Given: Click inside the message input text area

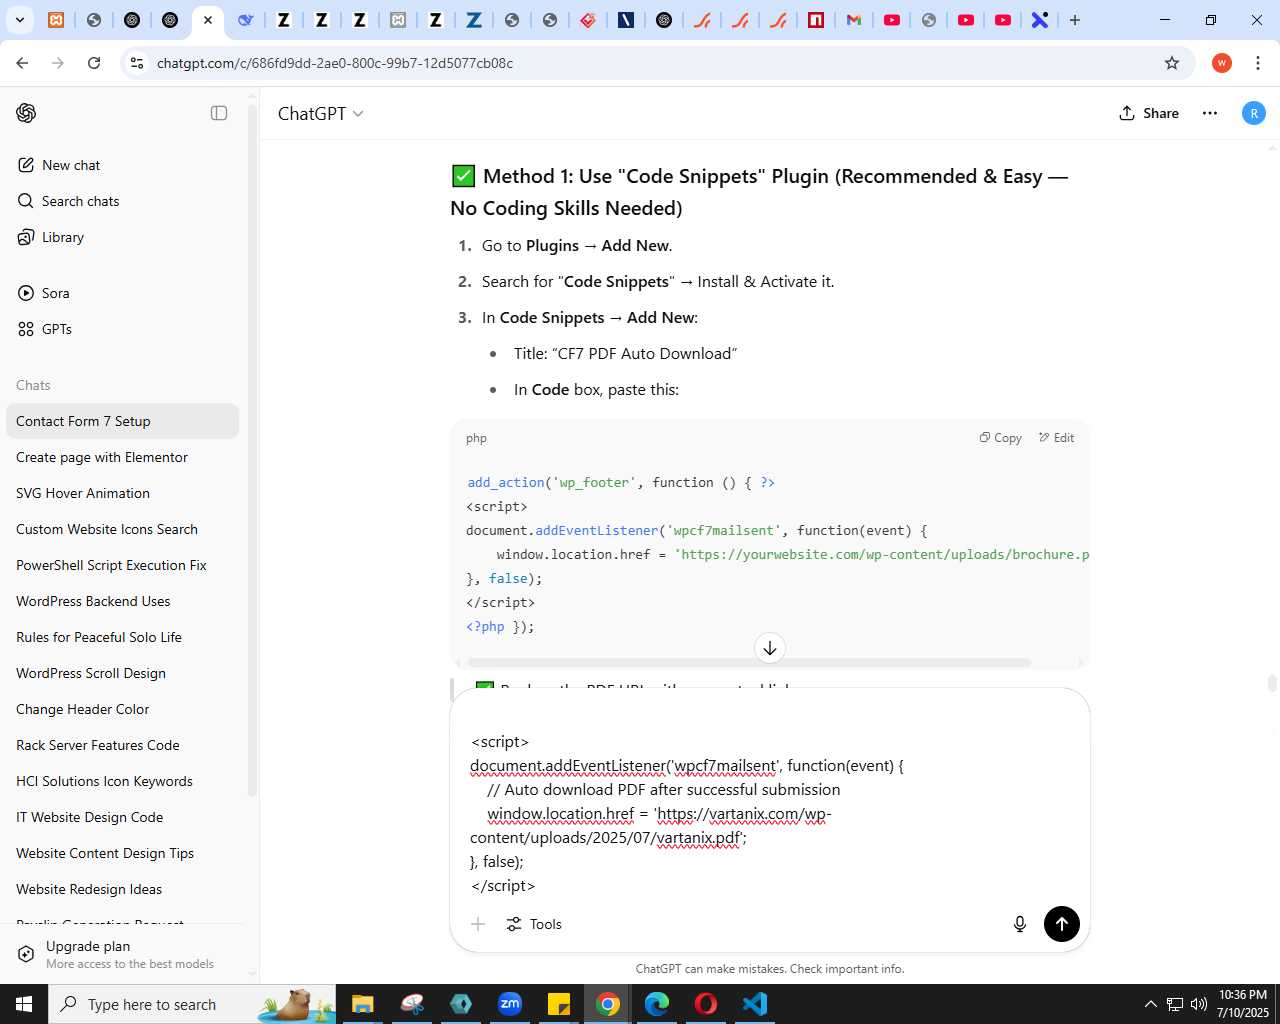Looking at the screenshot, I should click(x=770, y=800).
